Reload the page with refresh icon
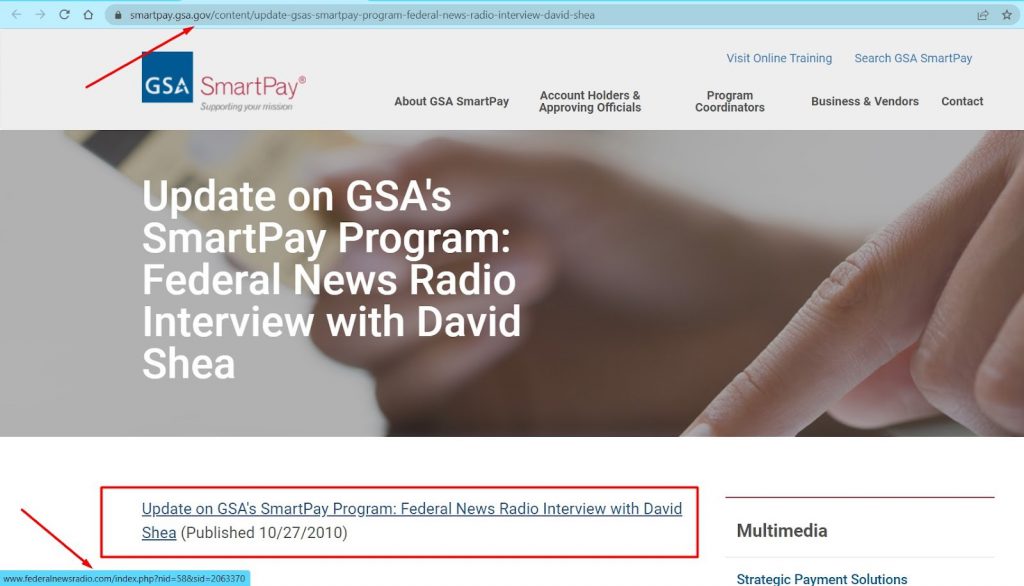The width and height of the screenshot is (1024, 586). (64, 14)
